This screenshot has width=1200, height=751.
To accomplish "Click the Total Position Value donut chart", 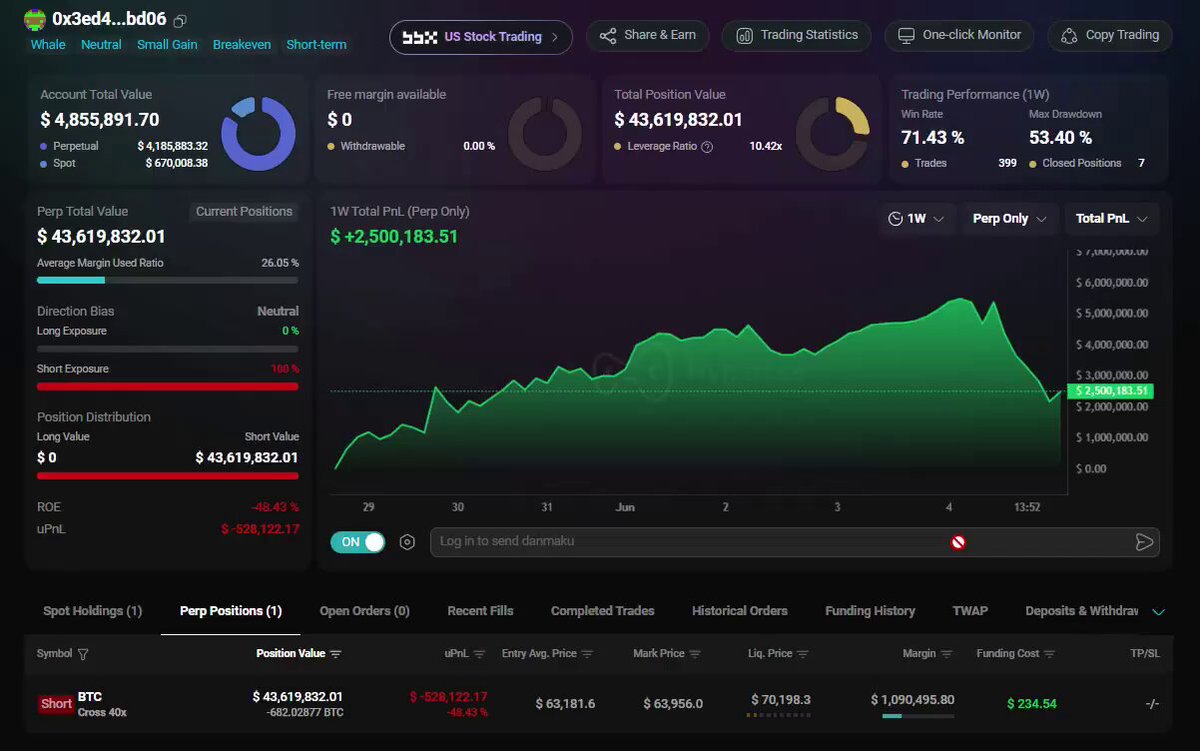I will tap(832, 134).
